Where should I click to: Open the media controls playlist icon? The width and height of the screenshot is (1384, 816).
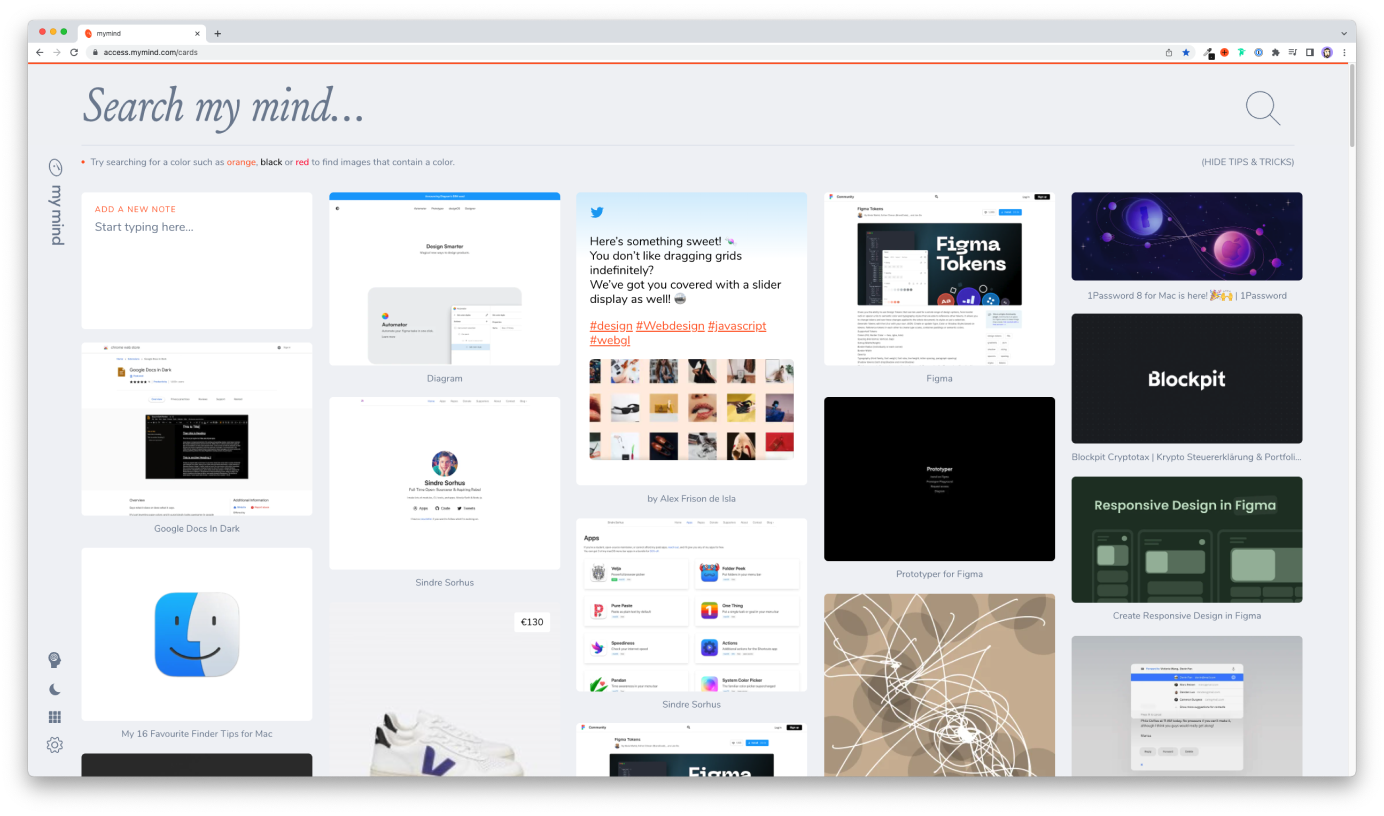1292,52
